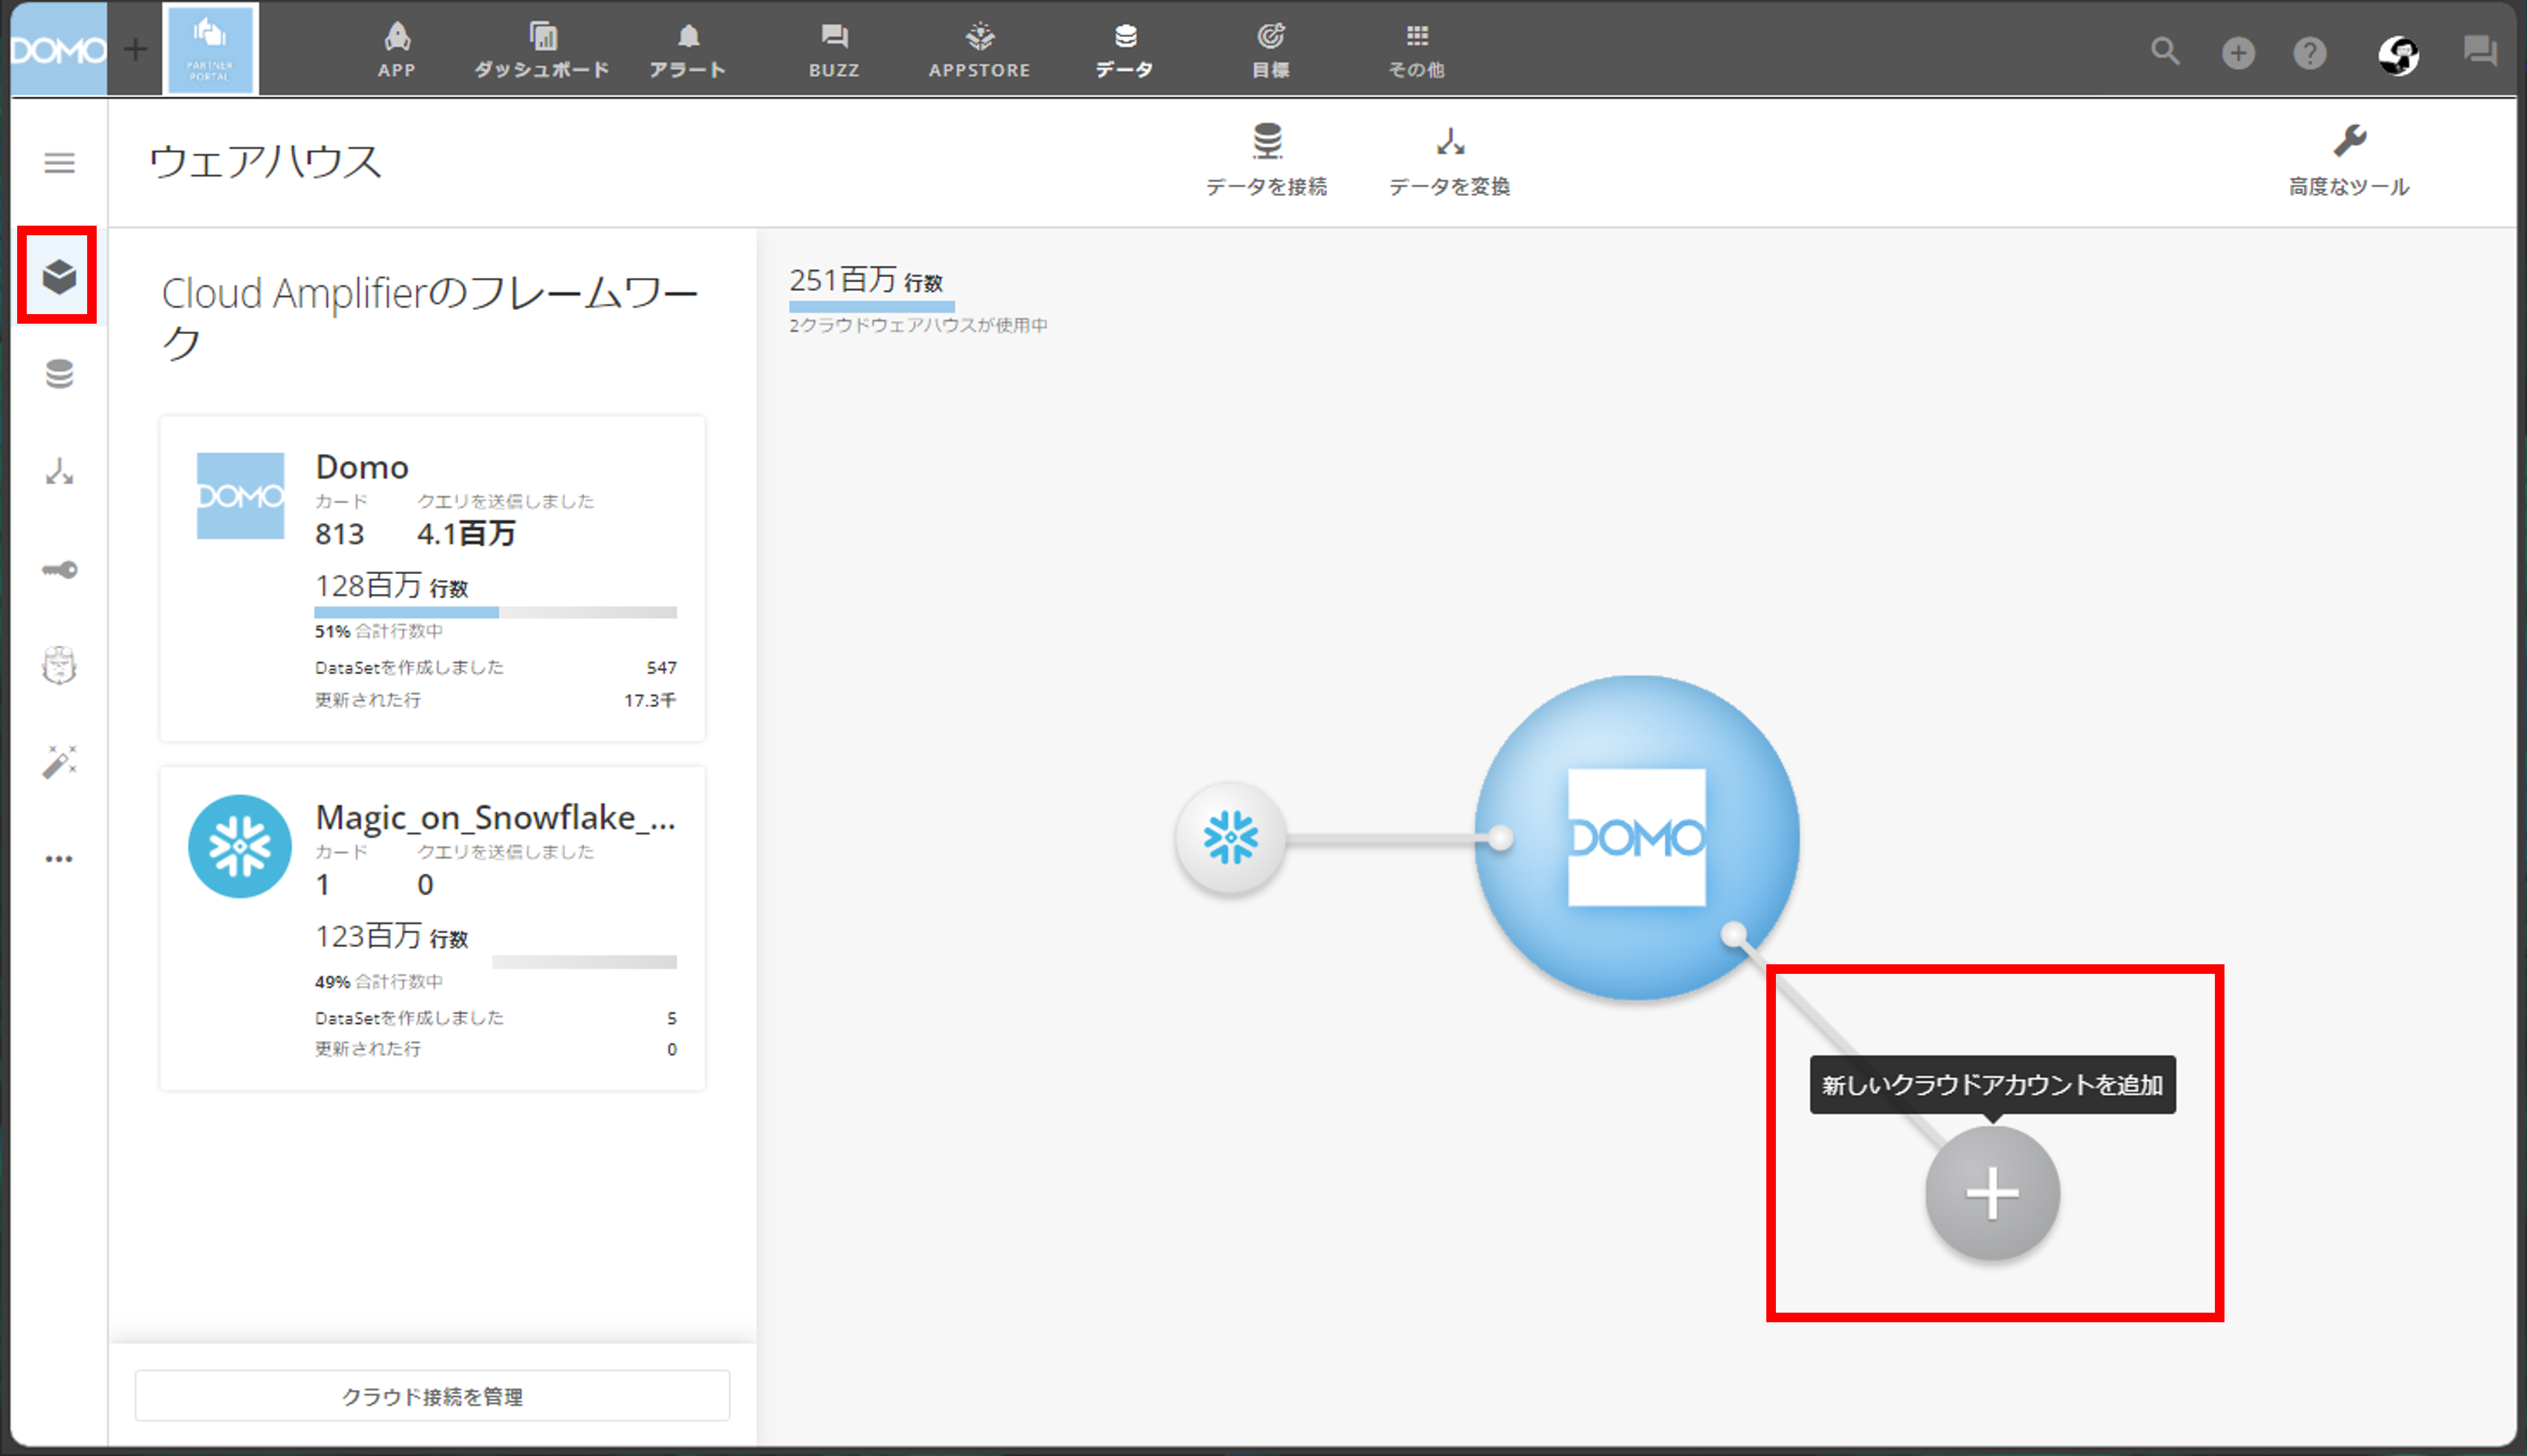Click データを接続 toolbar button
Screen dimensions: 2527x1456
1266,160
